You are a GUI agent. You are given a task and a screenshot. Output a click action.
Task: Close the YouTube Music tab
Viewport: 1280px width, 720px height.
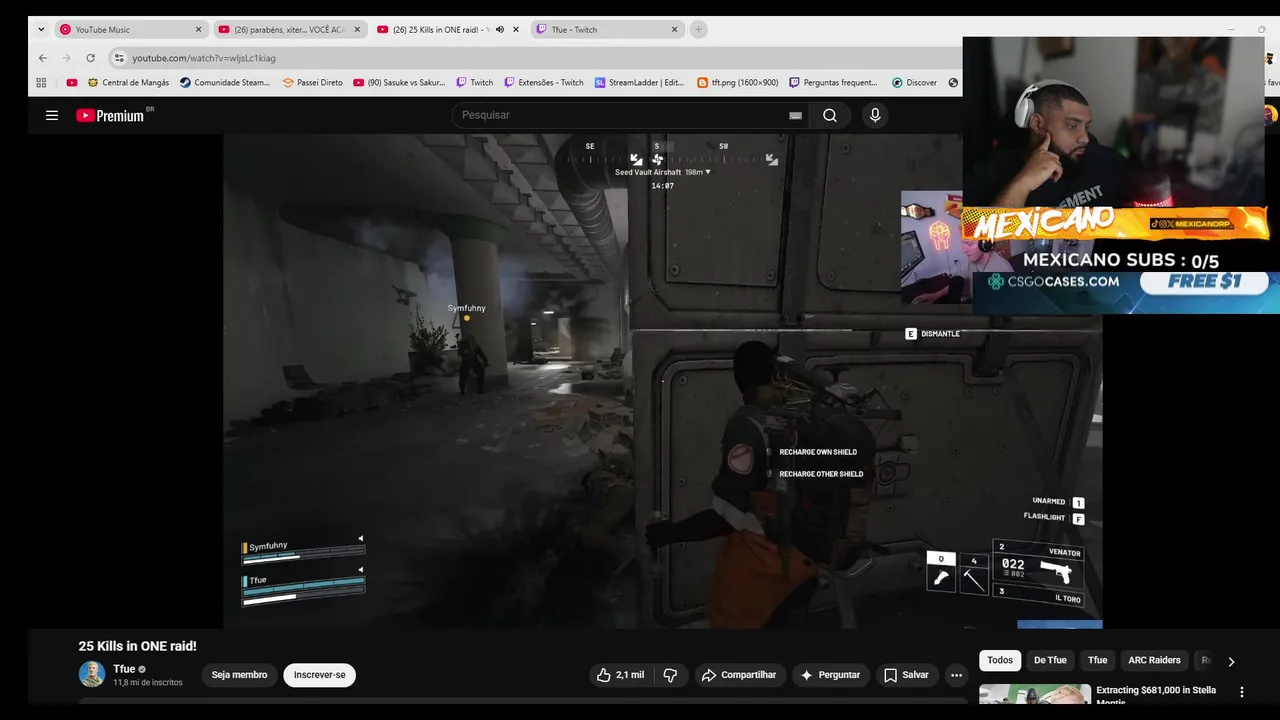point(198,29)
